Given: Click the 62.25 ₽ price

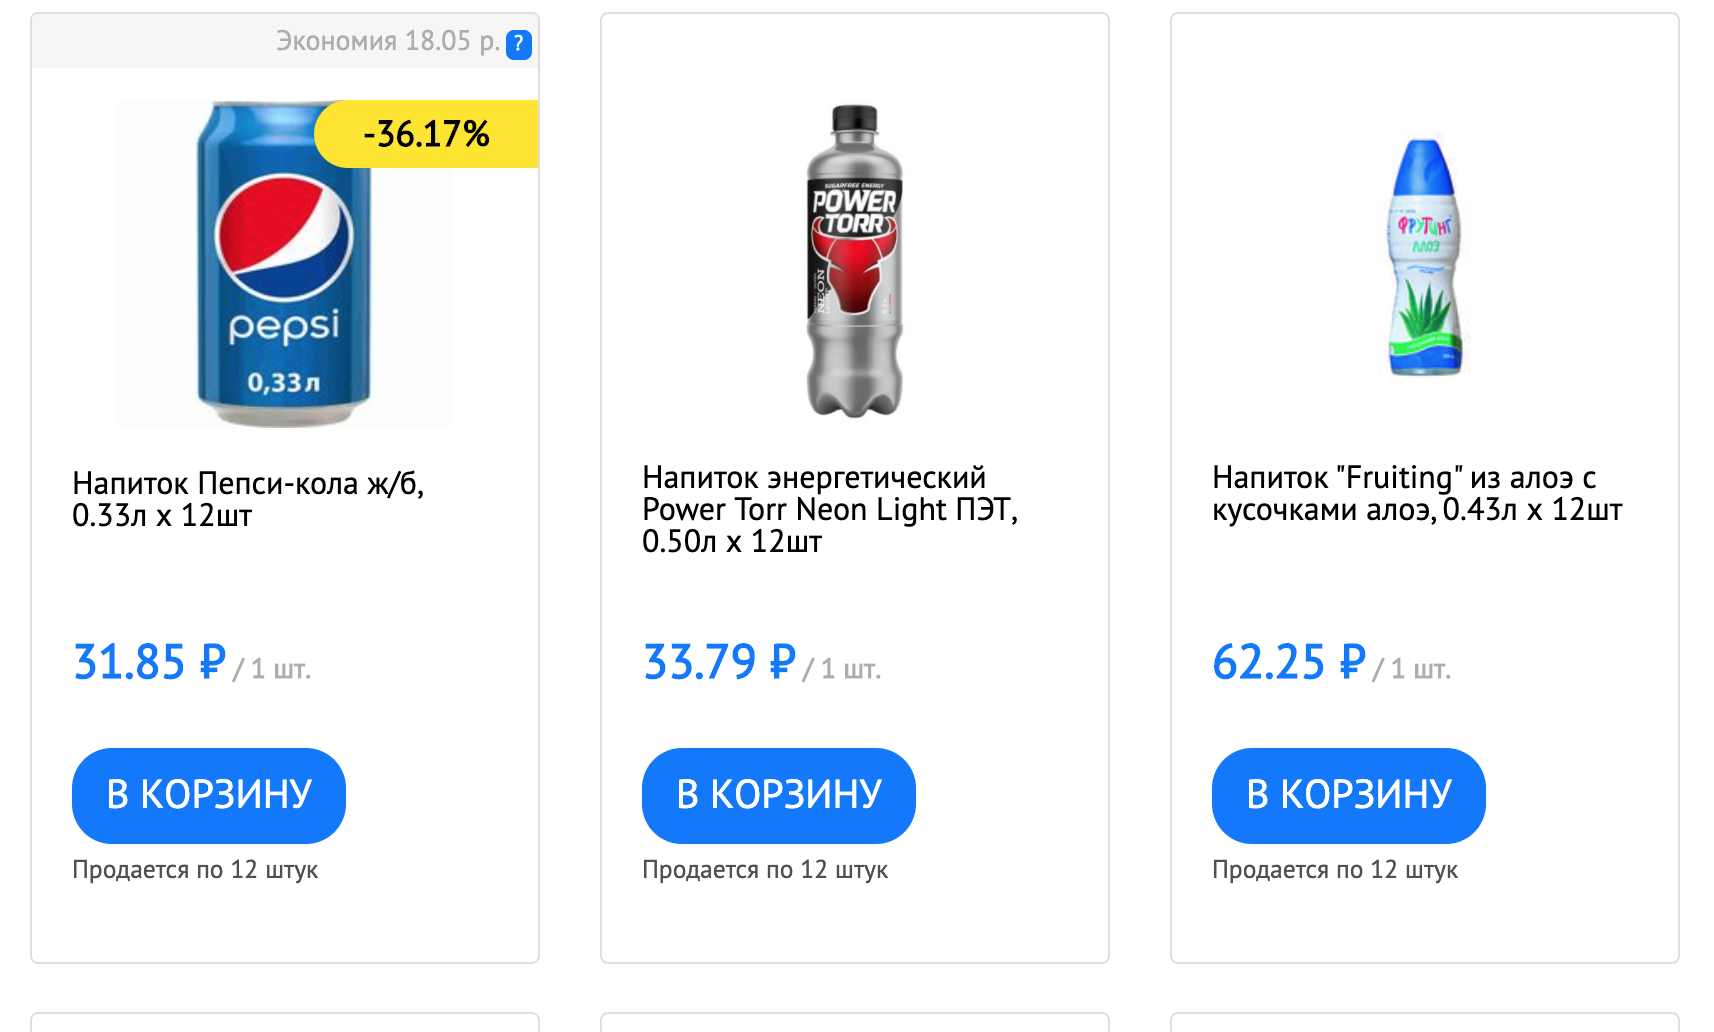Looking at the screenshot, I should tap(1288, 662).
